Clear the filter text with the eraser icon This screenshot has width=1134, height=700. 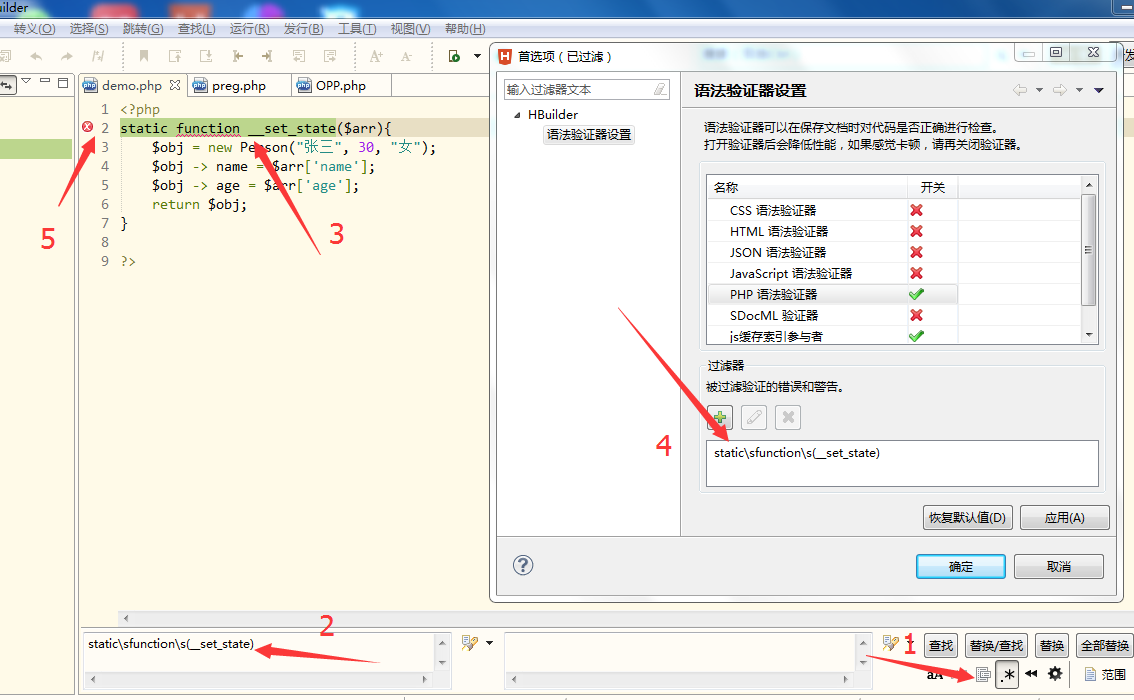(x=660, y=90)
